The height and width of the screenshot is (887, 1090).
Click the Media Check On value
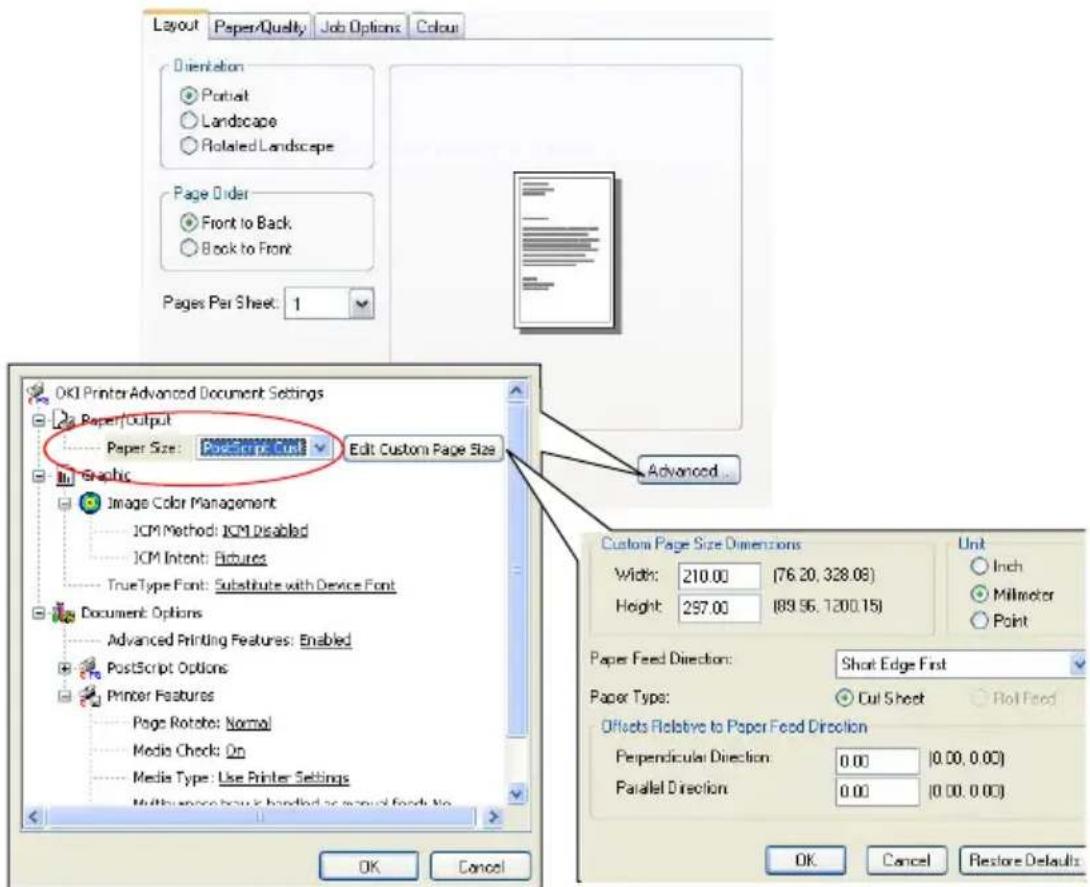tap(235, 751)
